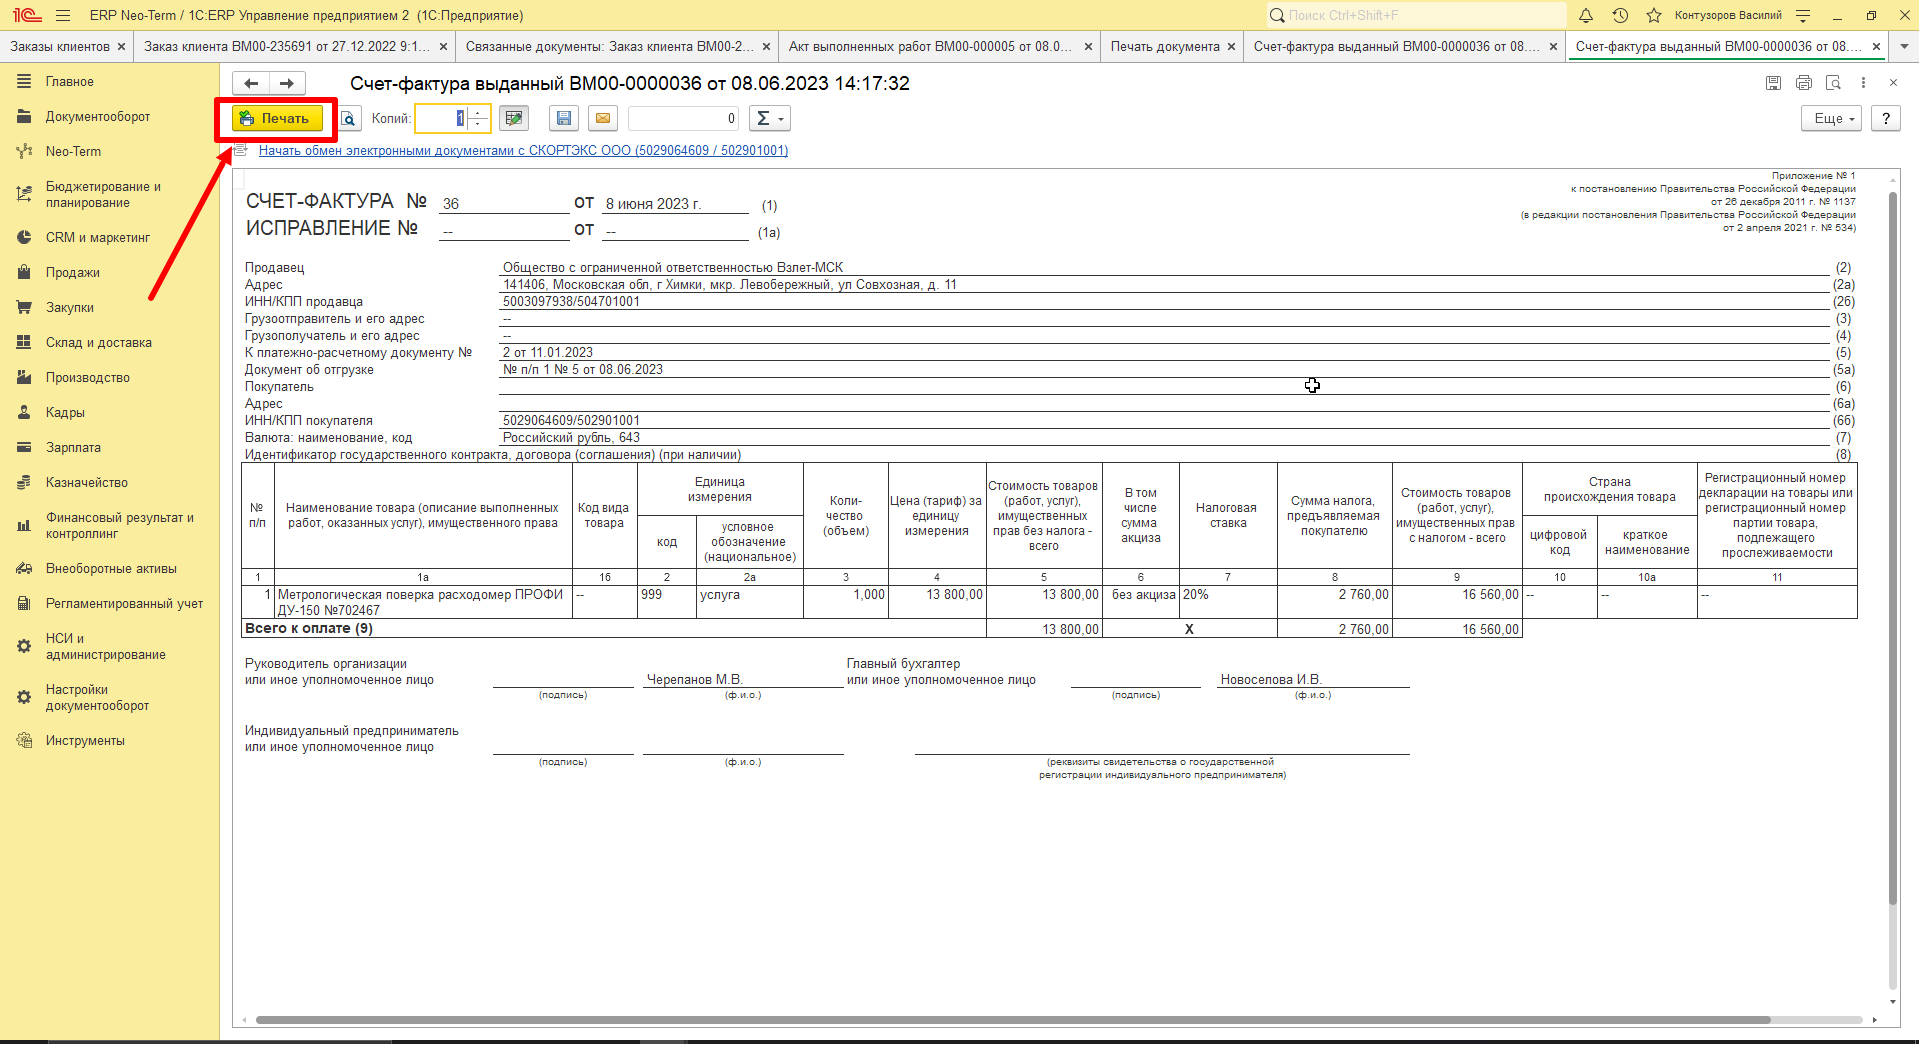Open favorites star icon

coord(1654,15)
